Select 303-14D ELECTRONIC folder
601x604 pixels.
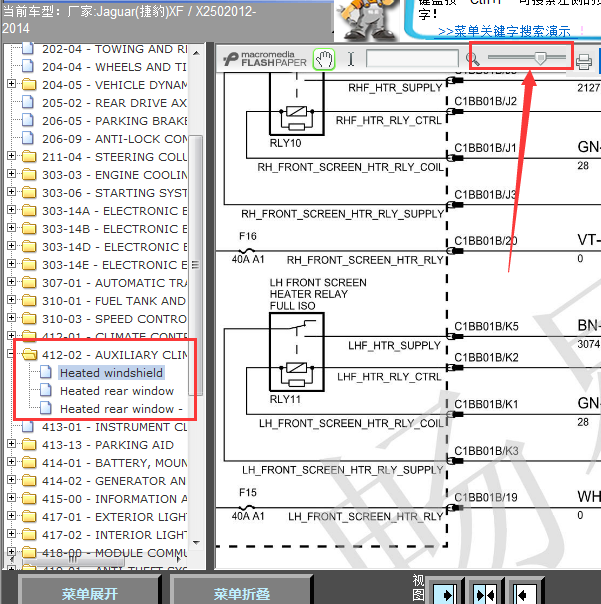pos(114,247)
